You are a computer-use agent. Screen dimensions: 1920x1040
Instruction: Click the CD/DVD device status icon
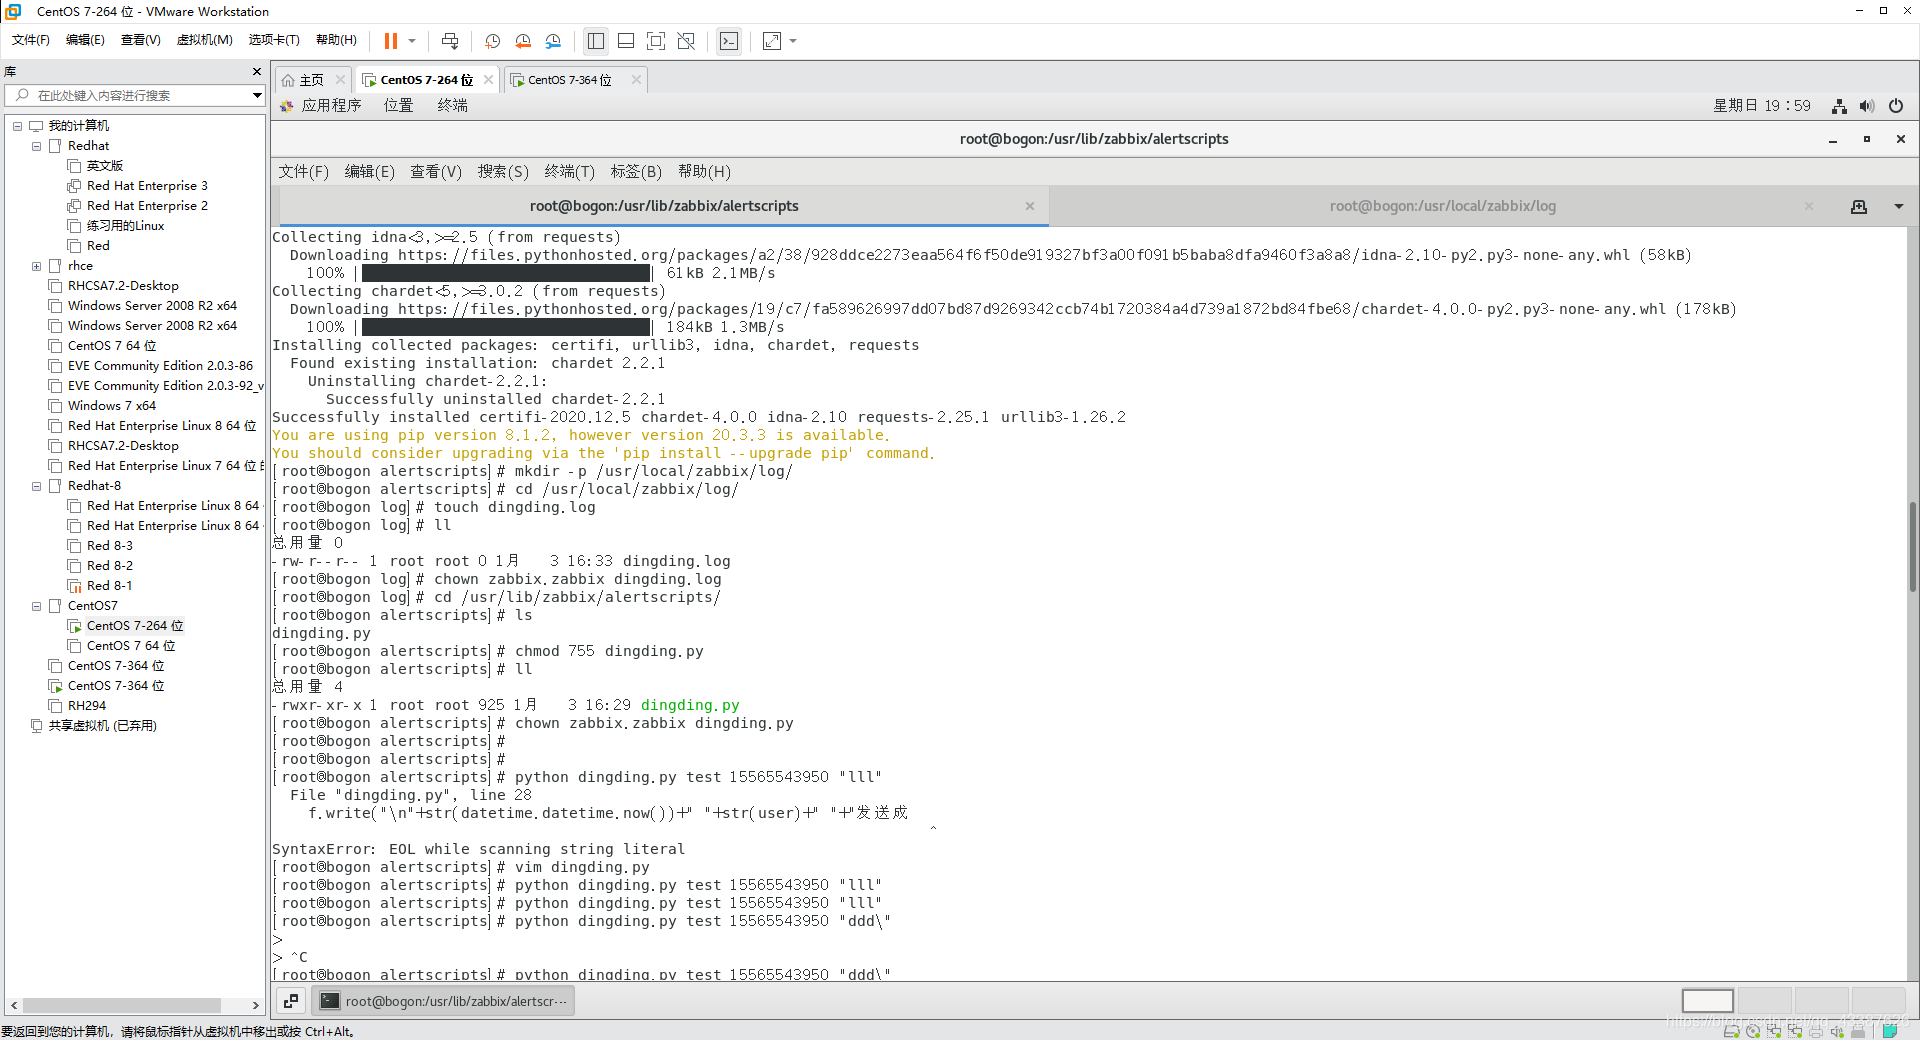click(1752, 1031)
